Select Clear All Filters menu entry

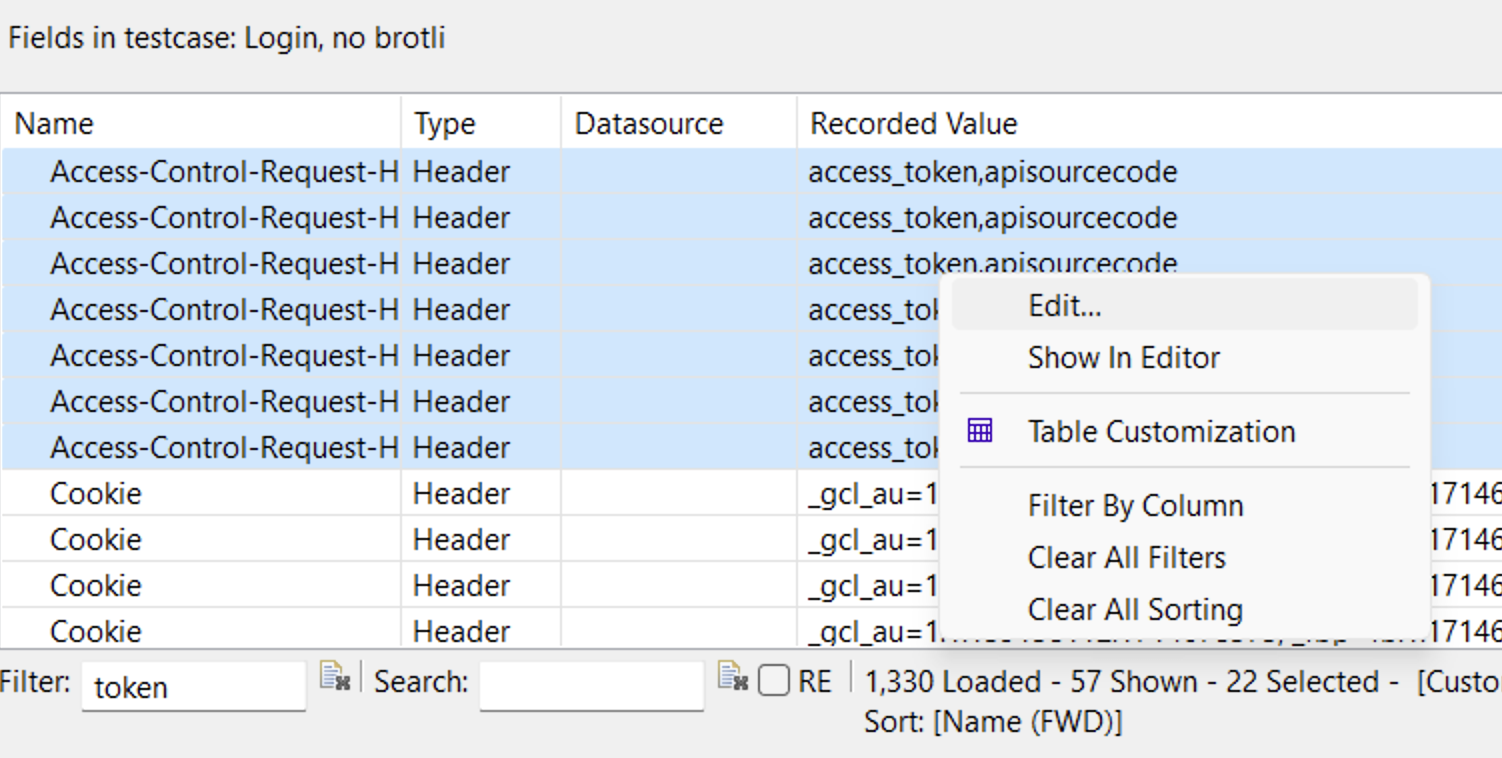tap(1184, 558)
